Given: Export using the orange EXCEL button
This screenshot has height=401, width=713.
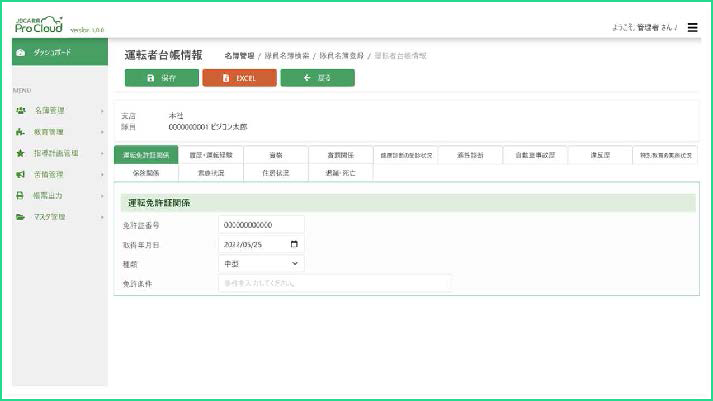Looking at the screenshot, I should point(239,77).
